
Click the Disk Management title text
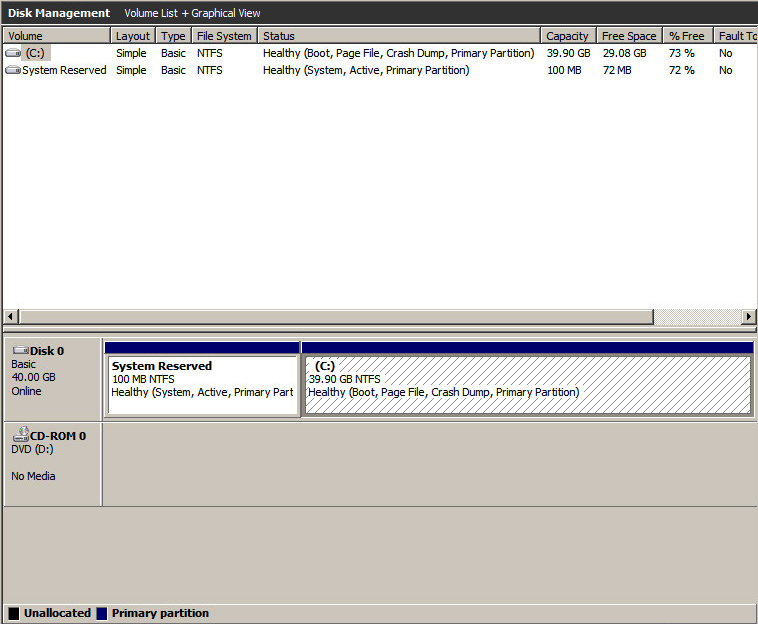point(59,13)
